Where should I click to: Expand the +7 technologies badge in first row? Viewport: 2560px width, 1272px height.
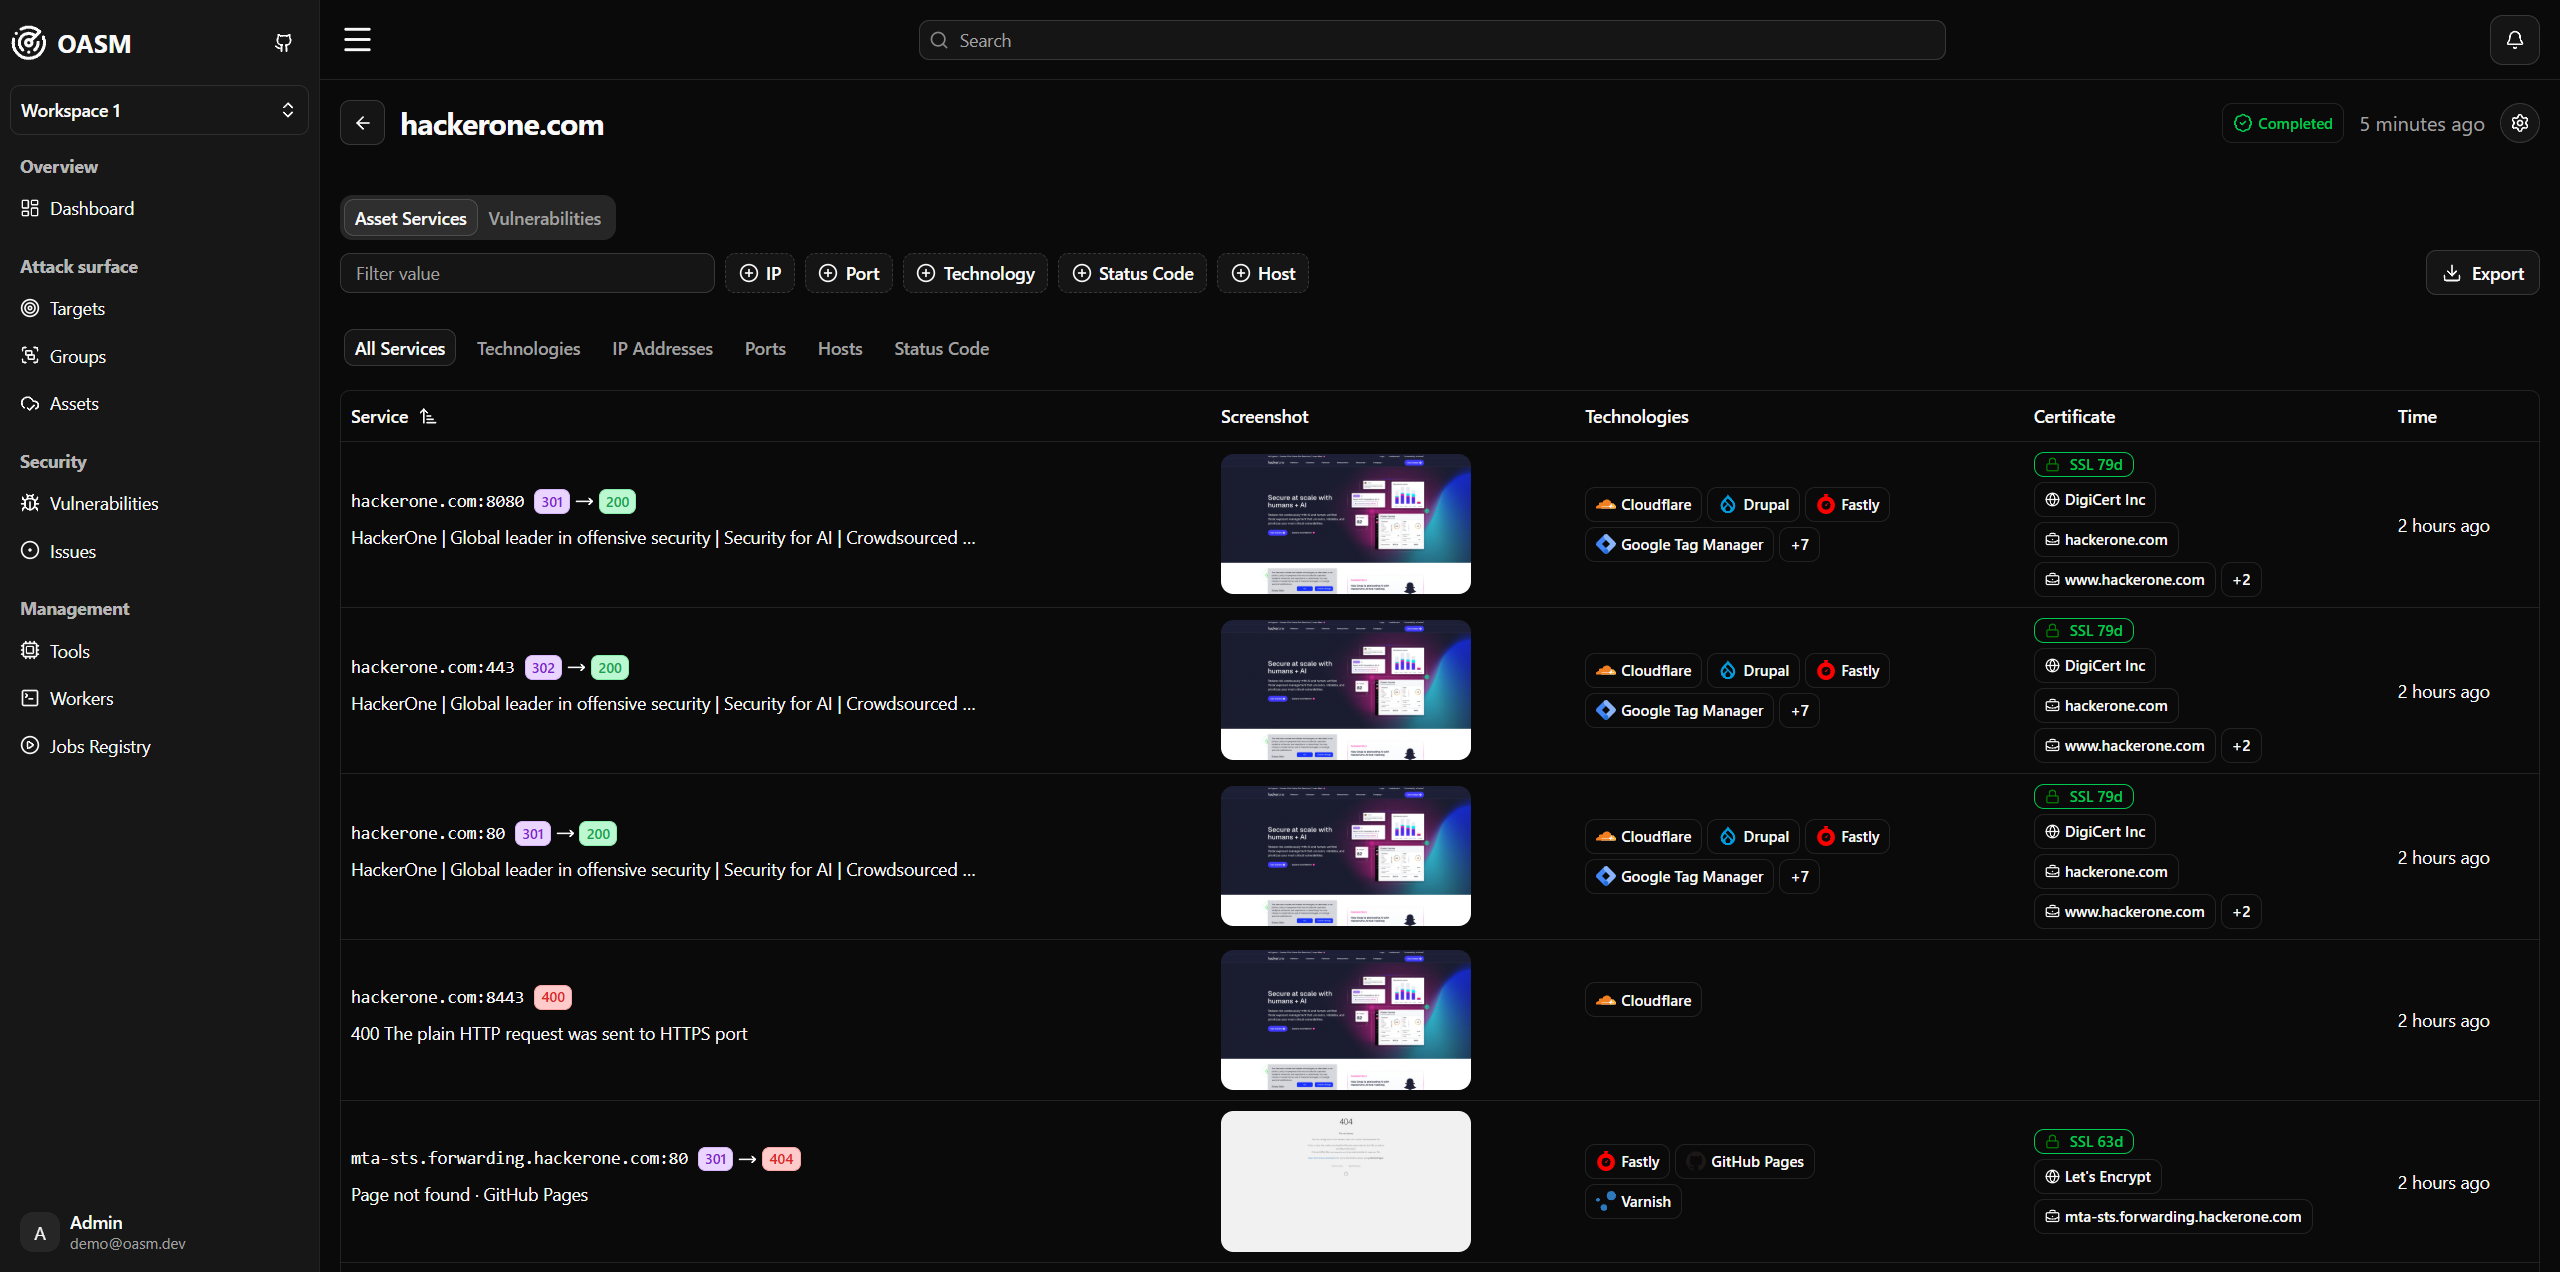(1799, 545)
